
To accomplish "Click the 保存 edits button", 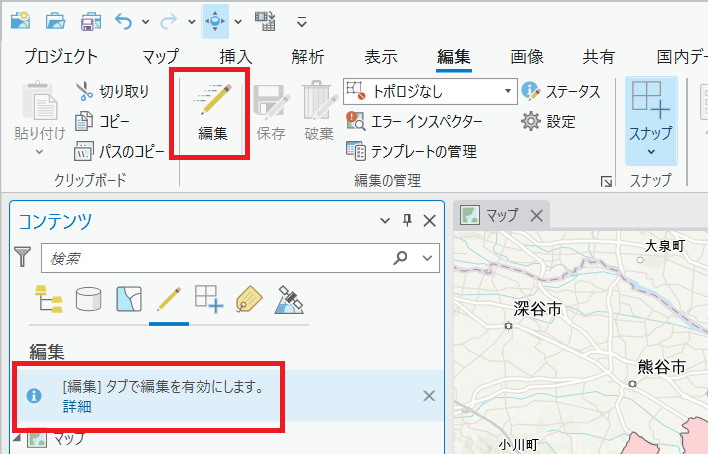I will point(271,112).
